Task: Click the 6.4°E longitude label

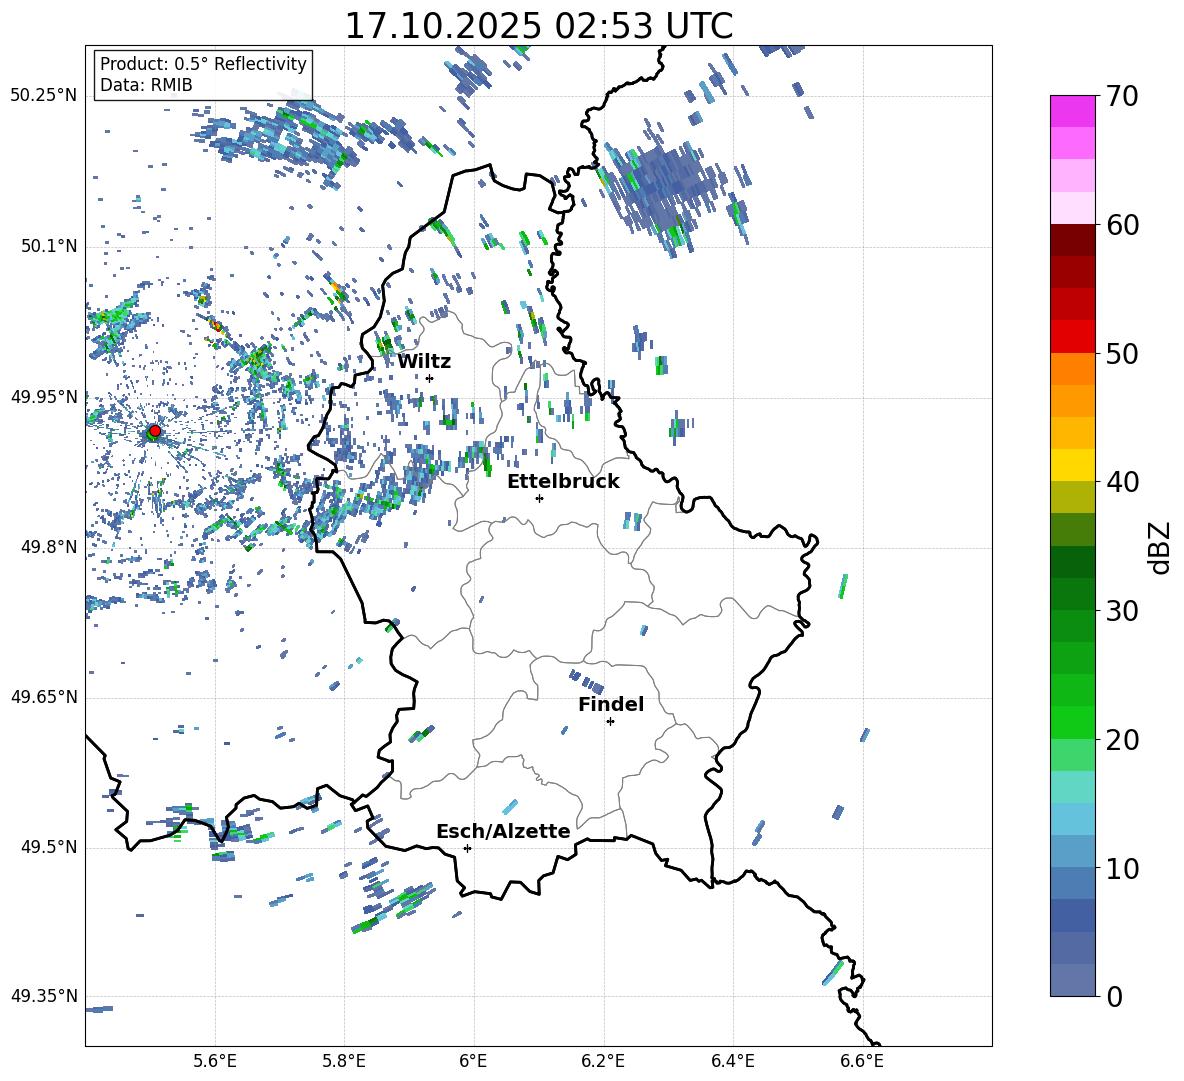Action: (x=732, y=1061)
